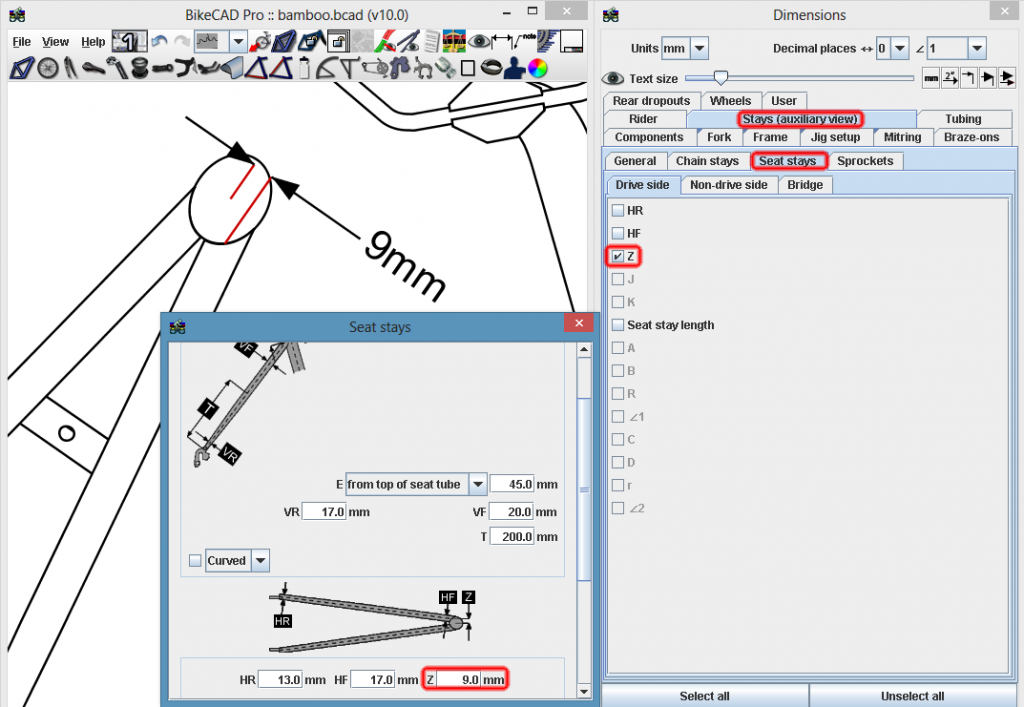Open the fork icon in the toolbar
The width and height of the screenshot is (1024, 707).
71,67
